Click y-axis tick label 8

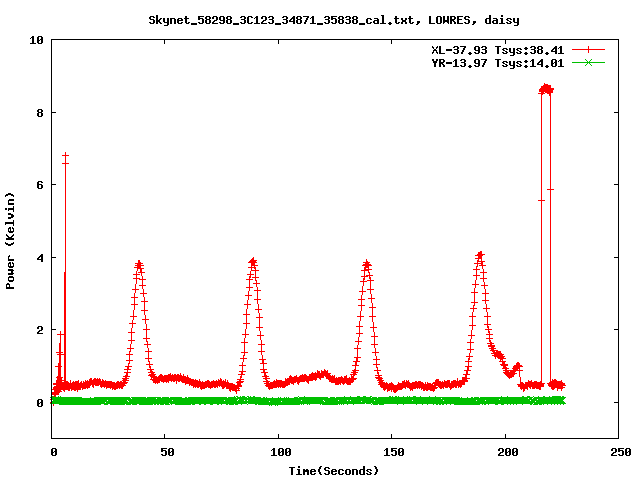click(40, 113)
